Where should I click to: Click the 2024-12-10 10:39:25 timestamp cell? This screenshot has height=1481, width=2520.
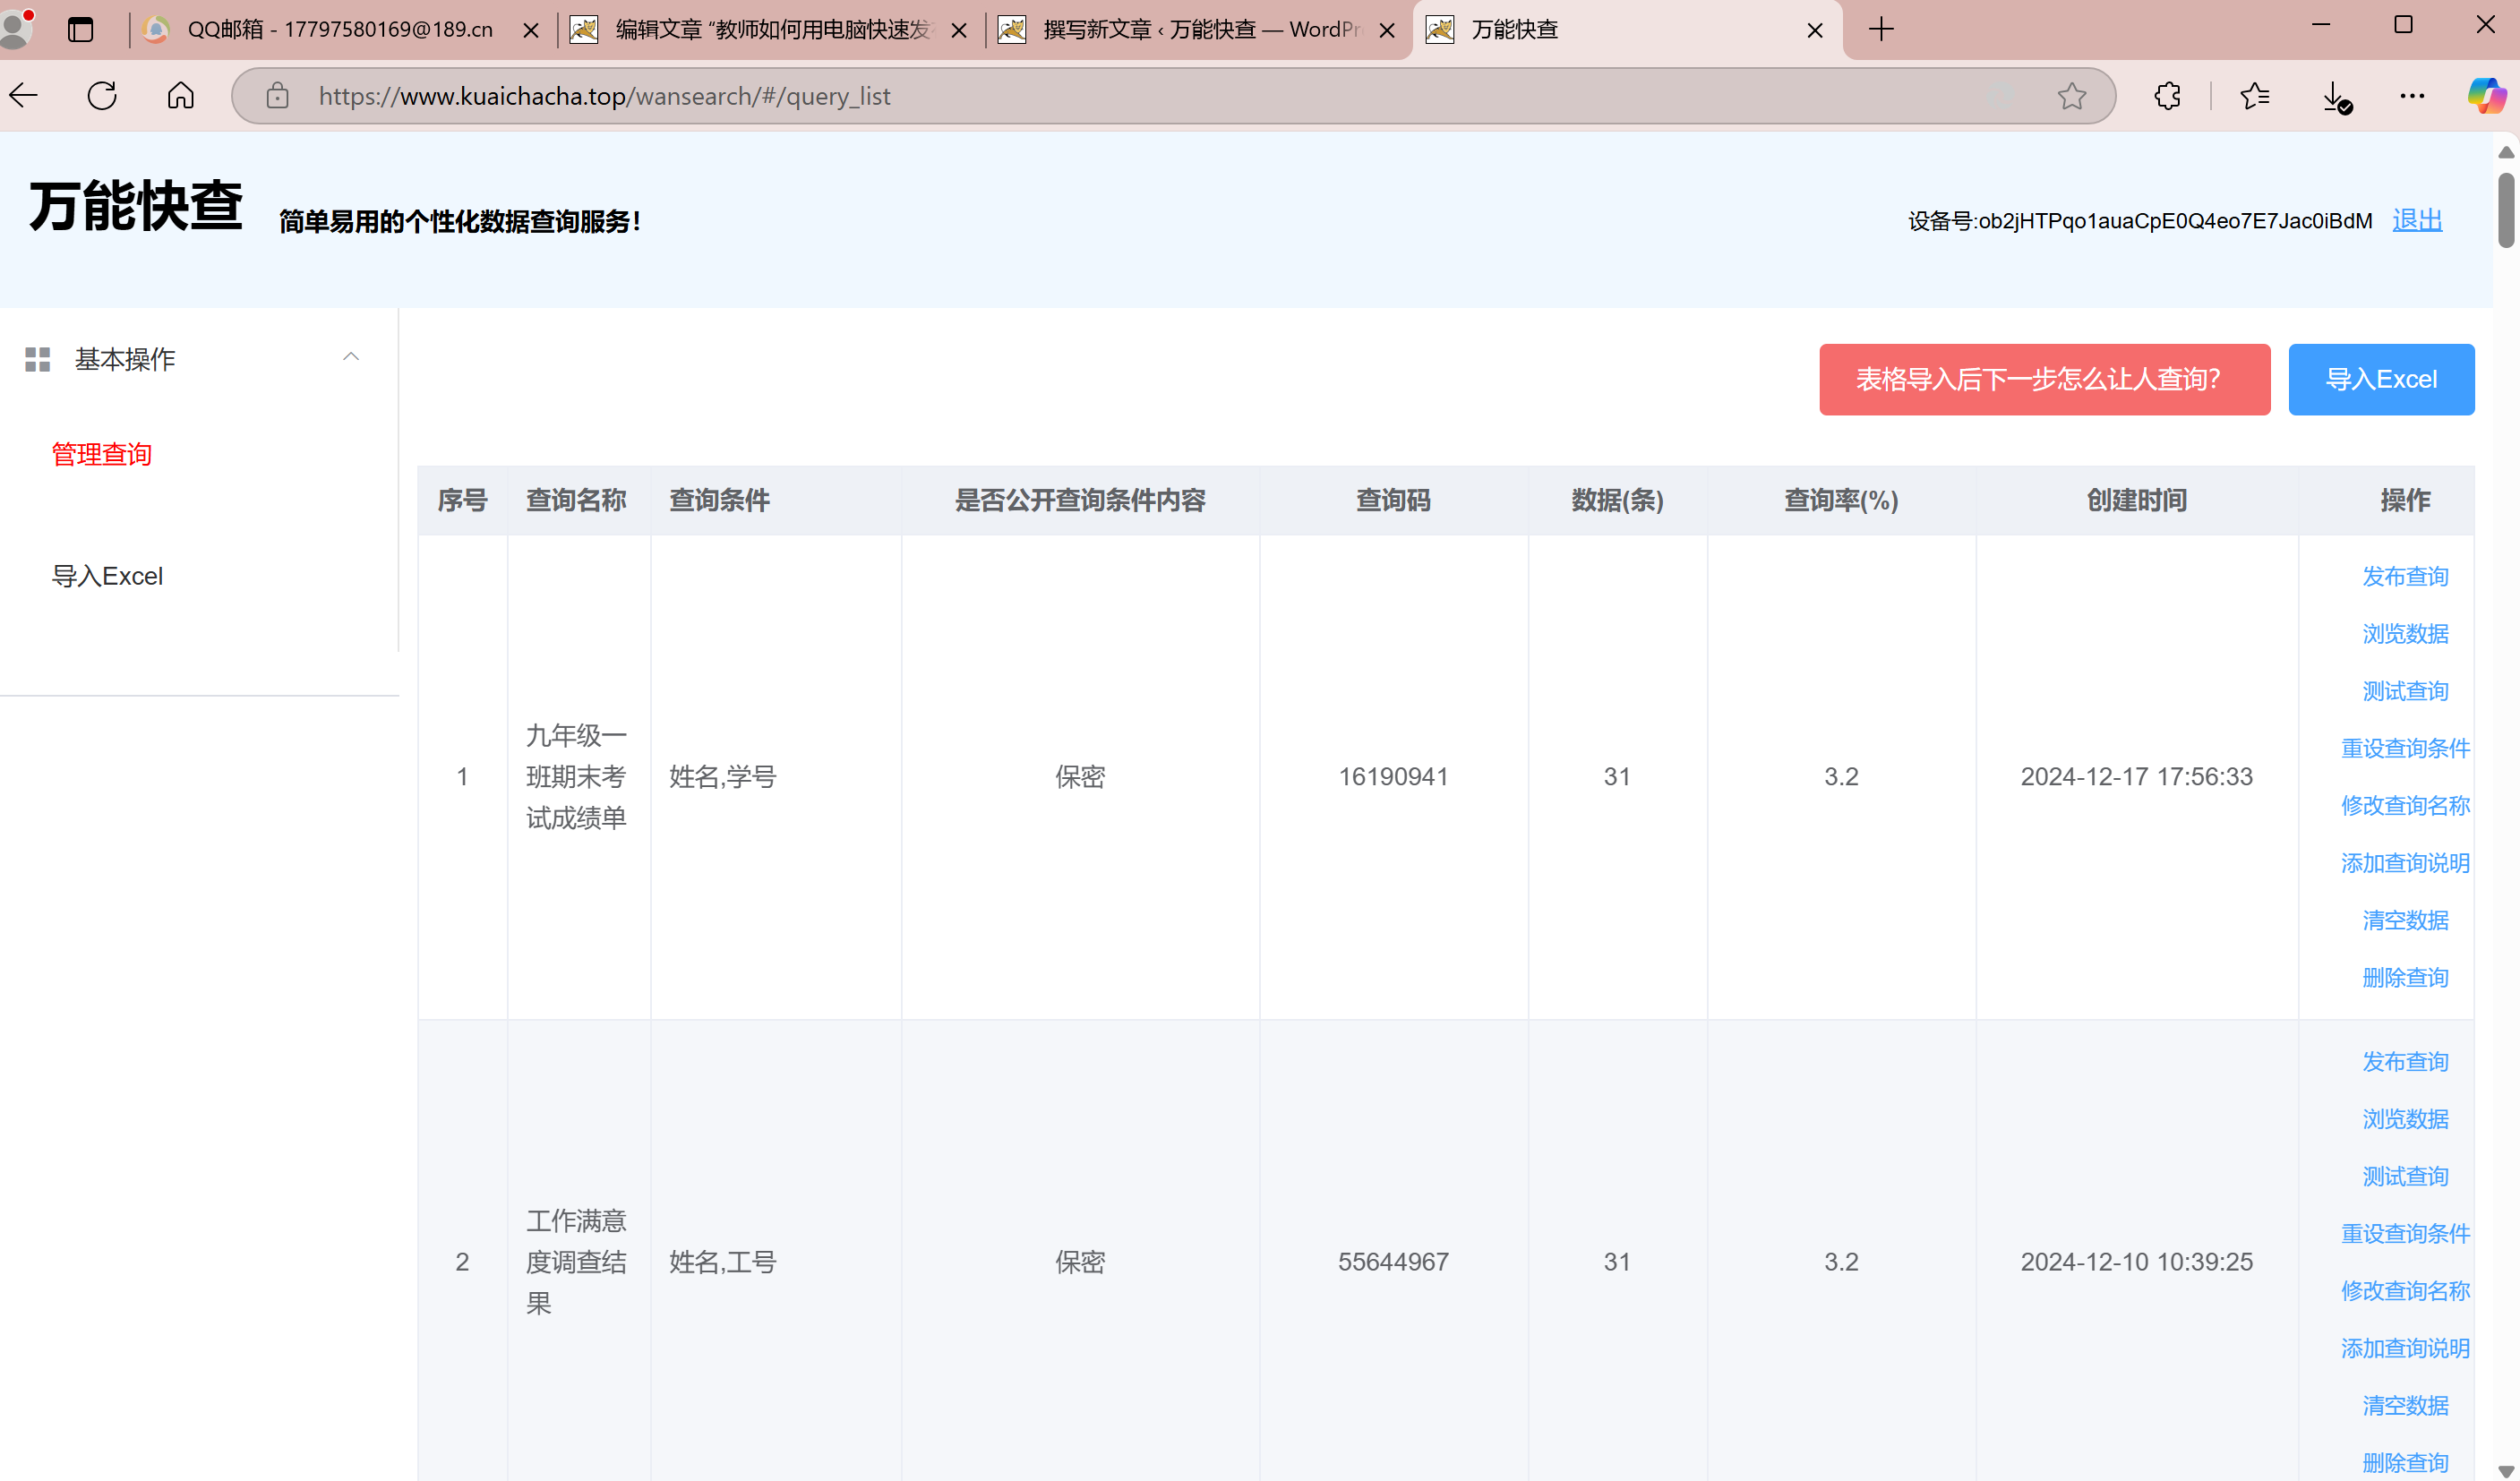(2136, 1262)
